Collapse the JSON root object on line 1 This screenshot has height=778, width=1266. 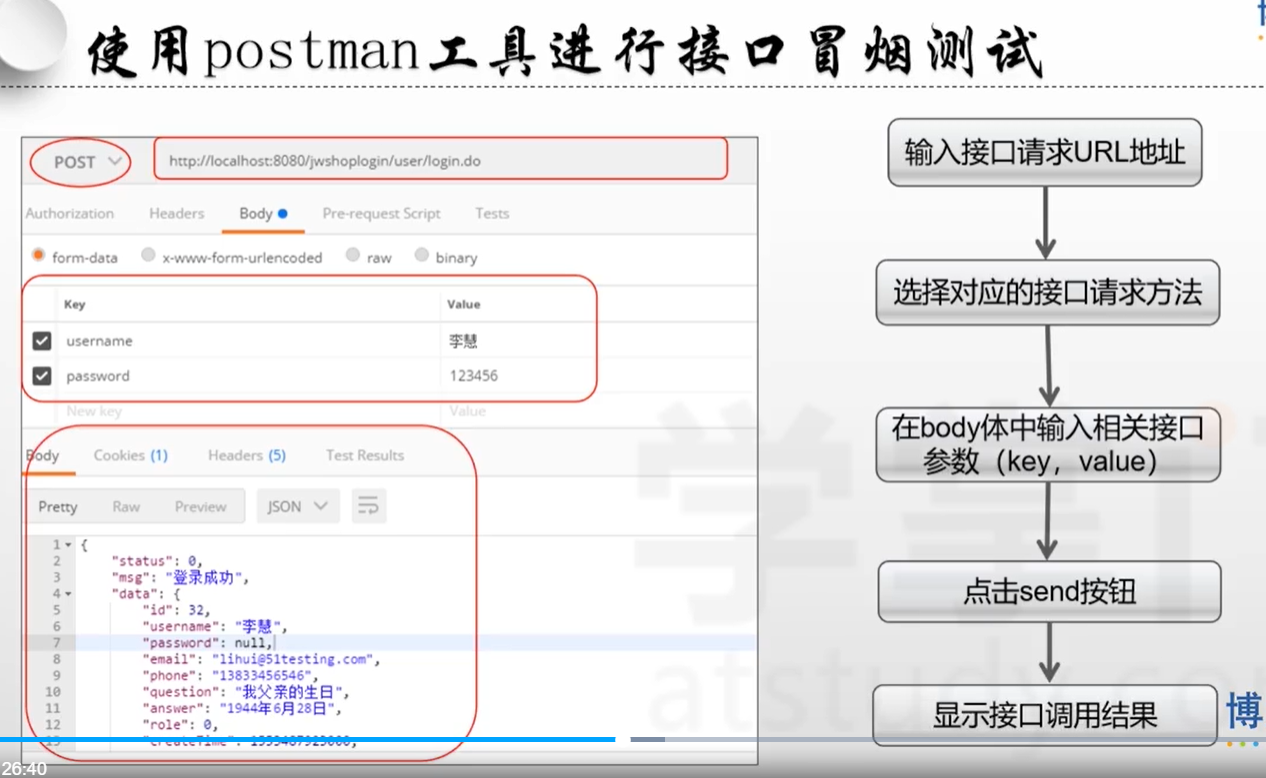point(68,545)
